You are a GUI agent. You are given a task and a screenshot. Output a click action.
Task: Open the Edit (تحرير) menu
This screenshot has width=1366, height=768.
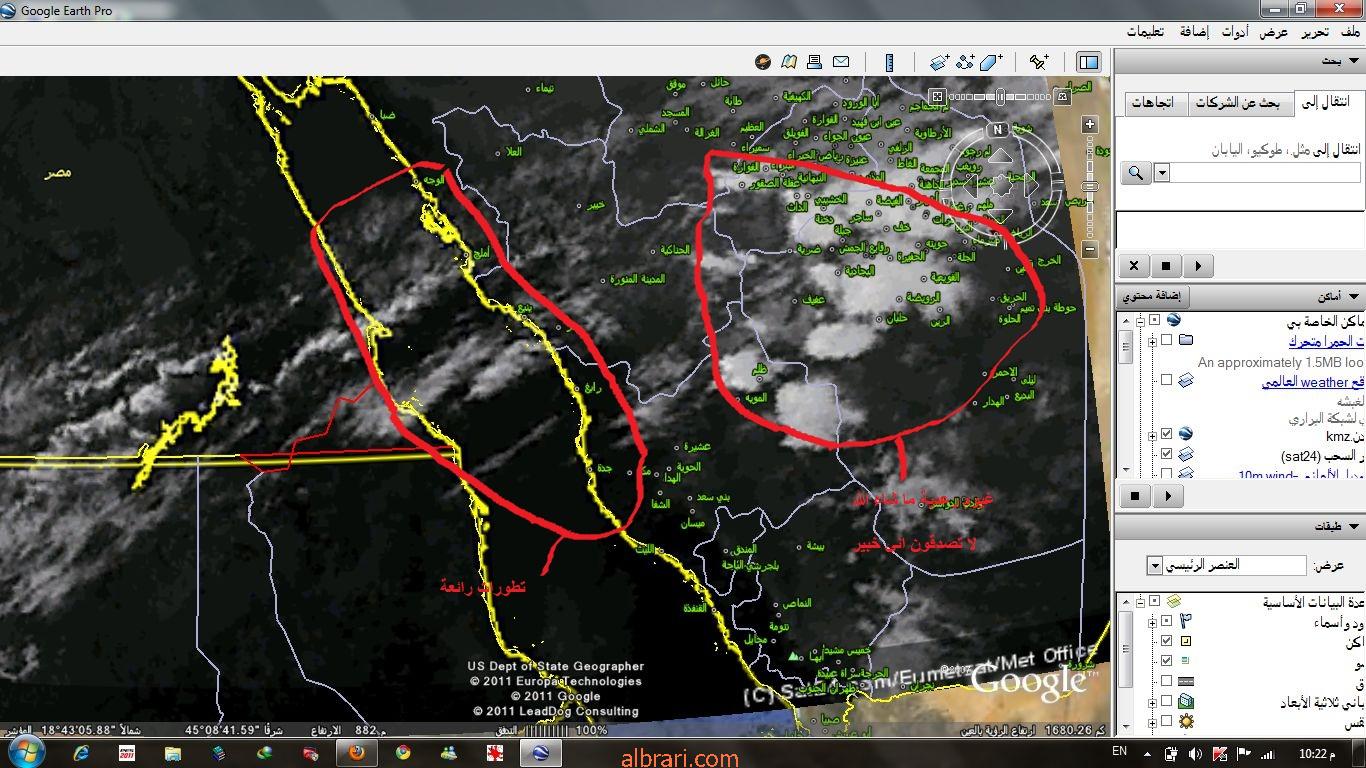pos(1314,32)
